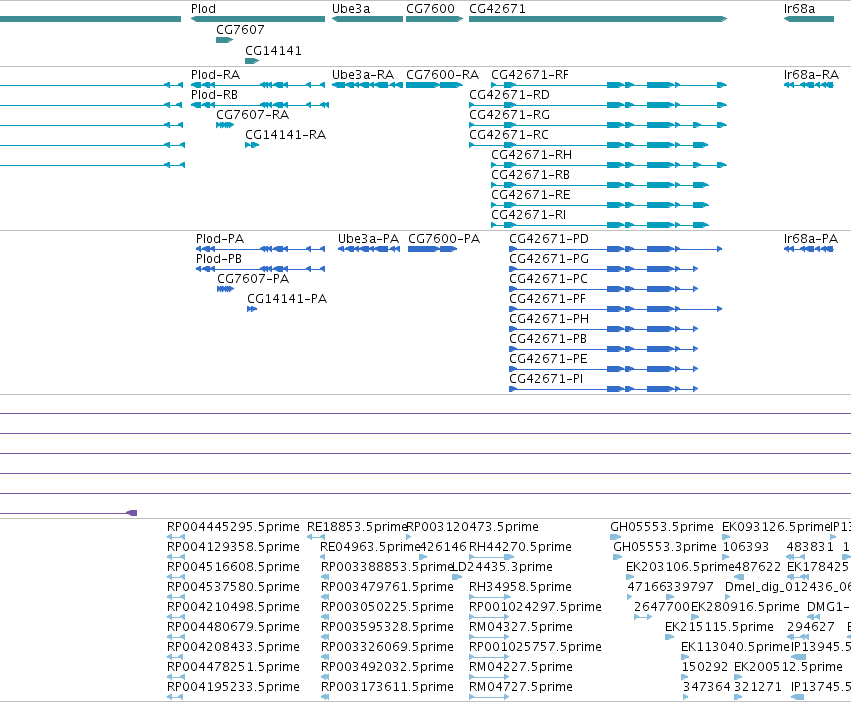Select the CG42671-RH transcript label

(x=531, y=155)
